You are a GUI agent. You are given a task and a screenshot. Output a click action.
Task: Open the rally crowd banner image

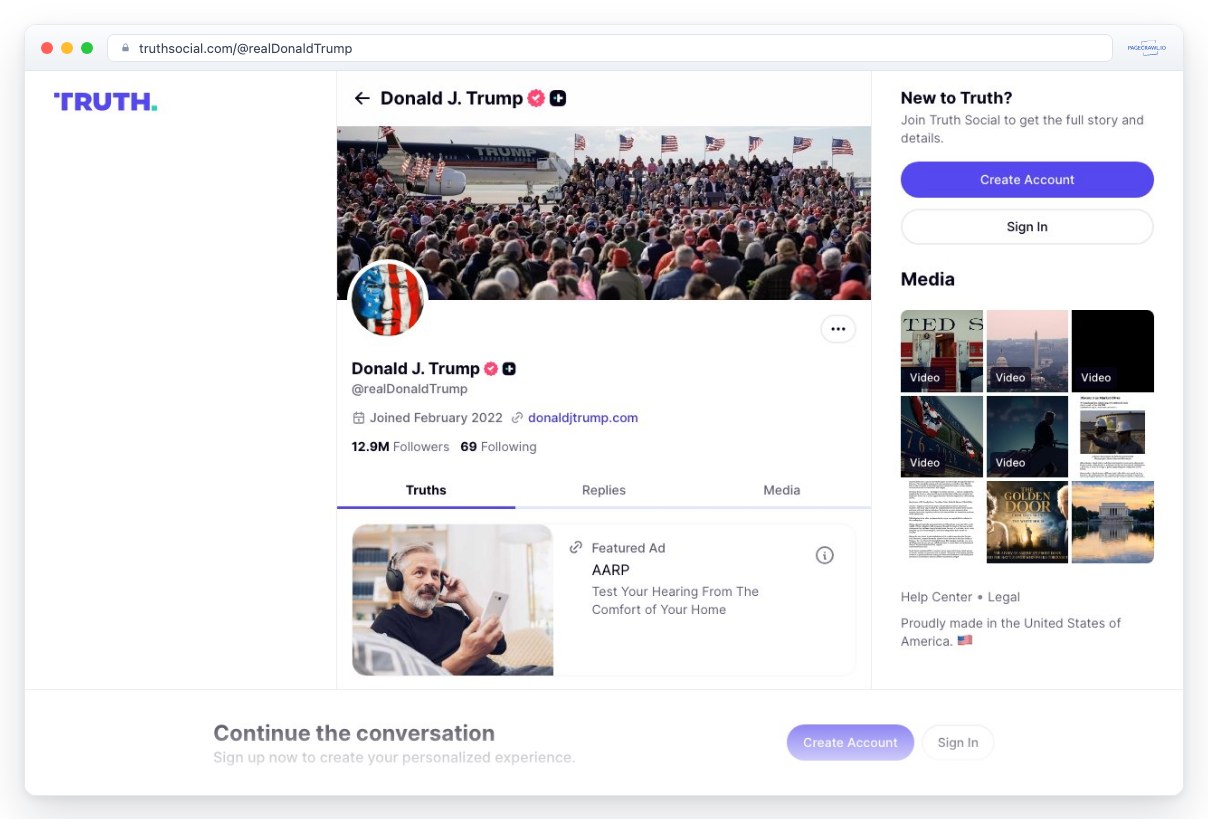pos(604,213)
